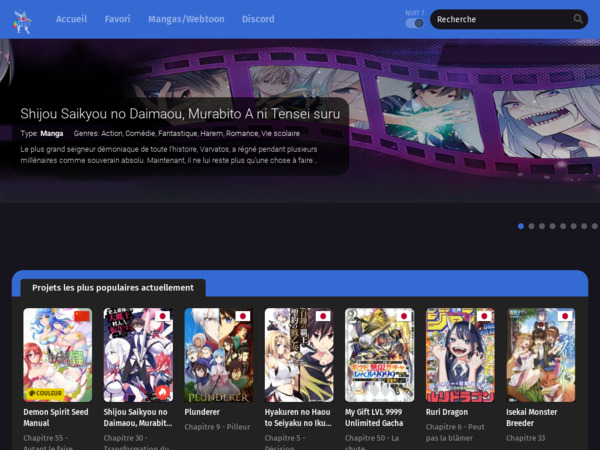This screenshot has height=450, width=600.
Task: Click the COULEUR badge on cover
Action: point(45,393)
